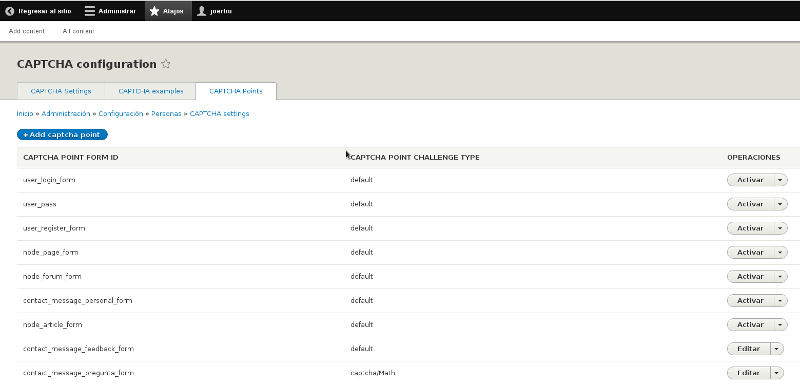Image resolution: width=800 pixels, height=385 pixels.
Task: Select the node_page_form row text
Action: tap(51, 252)
